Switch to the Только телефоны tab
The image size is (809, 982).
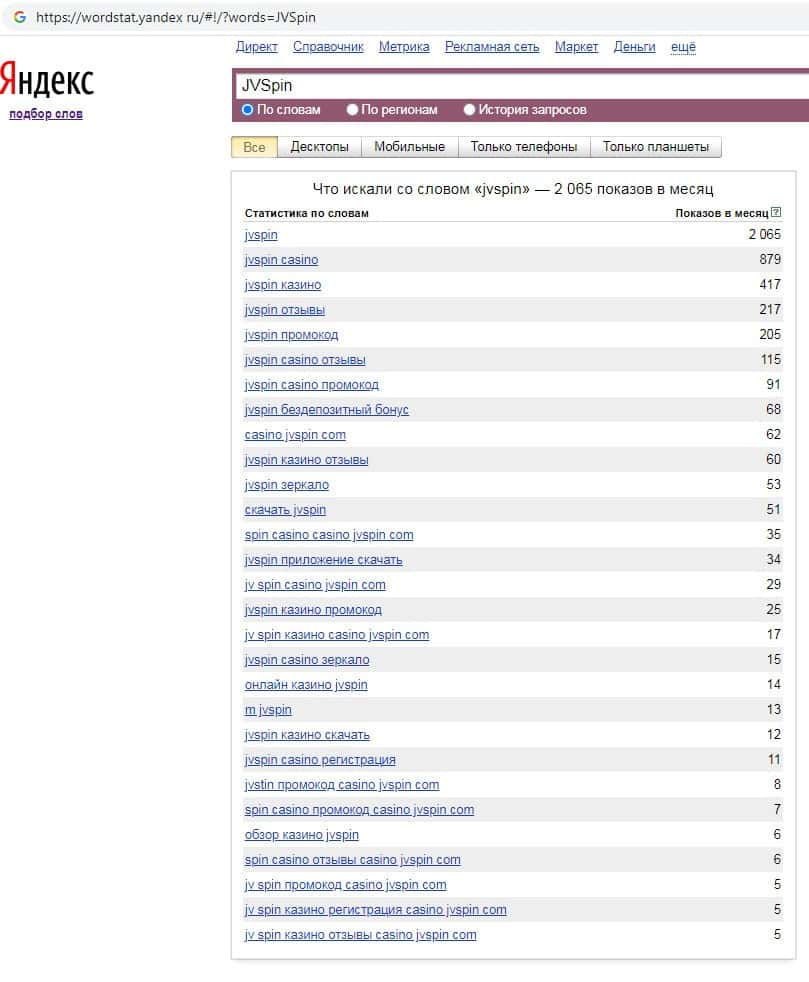pyautogui.click(x=524, y=147)
